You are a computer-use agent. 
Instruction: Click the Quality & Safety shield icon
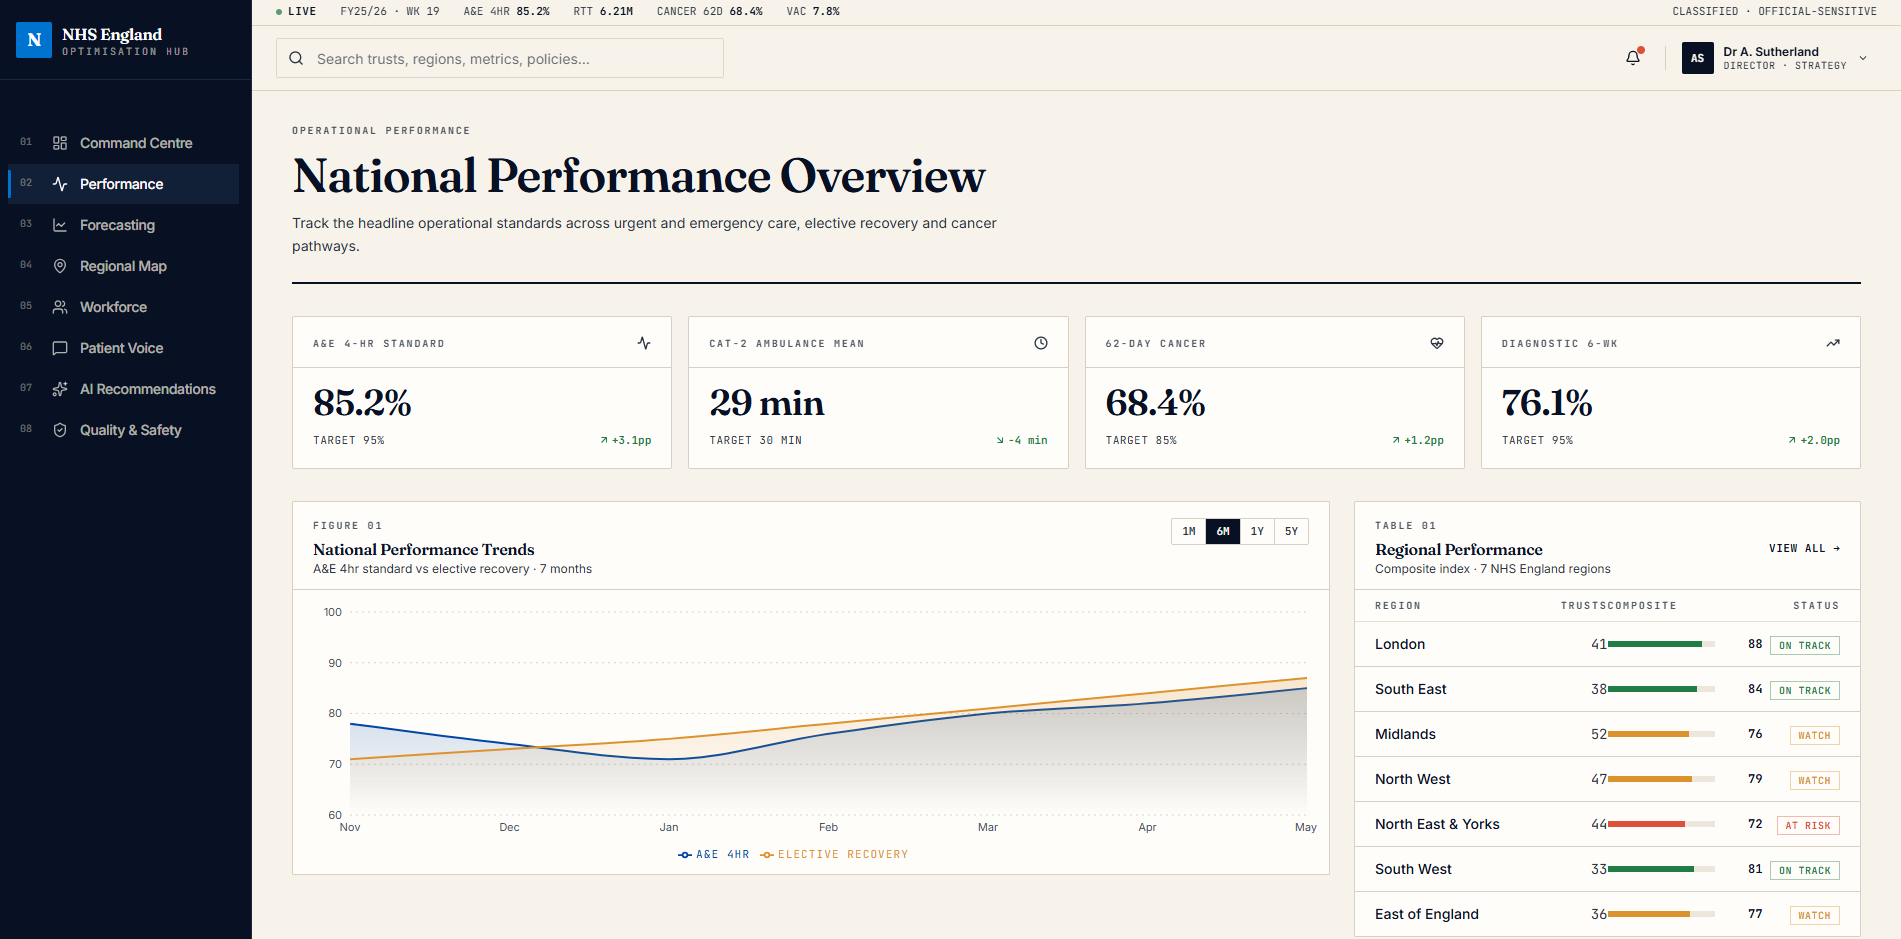click(60, 430)
